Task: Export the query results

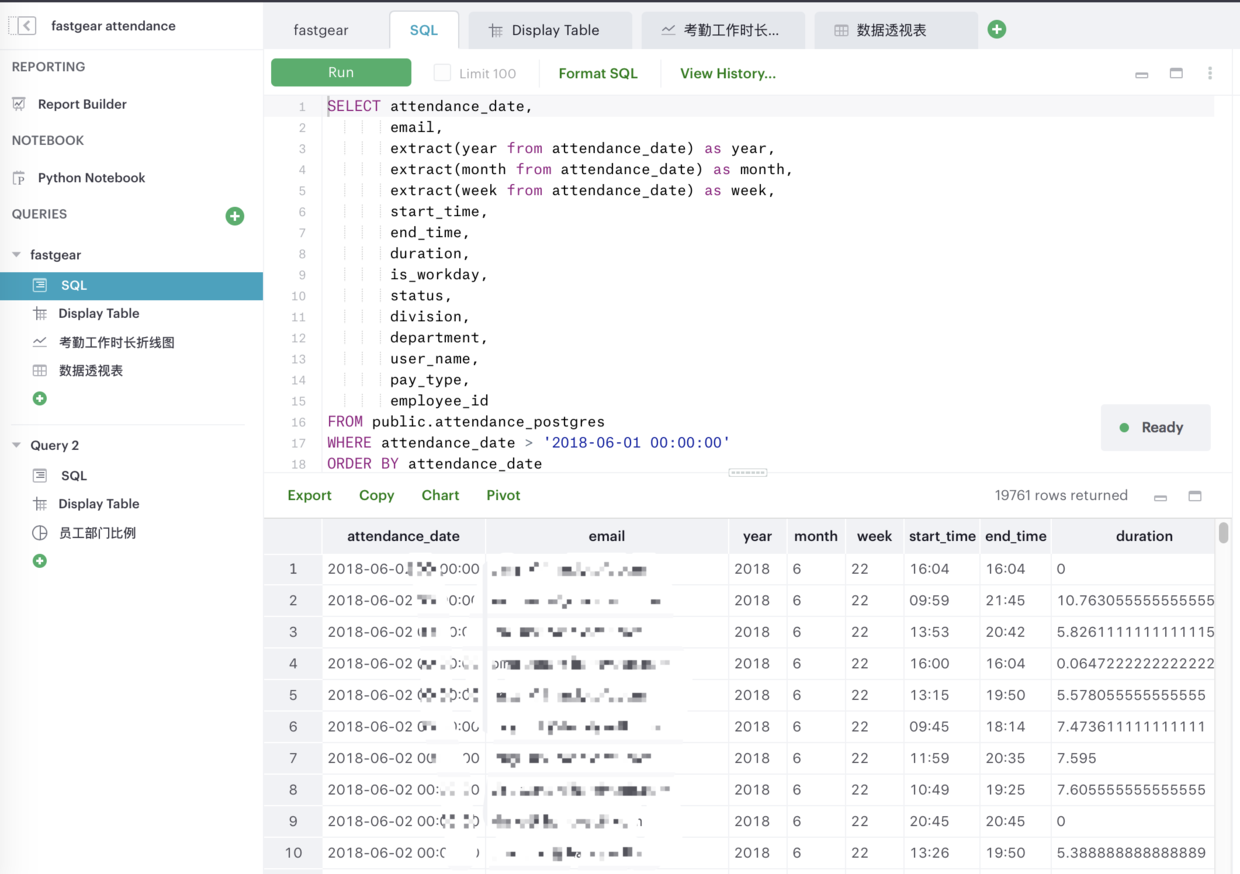Action: pyautogui.click(x=309, y=495)
